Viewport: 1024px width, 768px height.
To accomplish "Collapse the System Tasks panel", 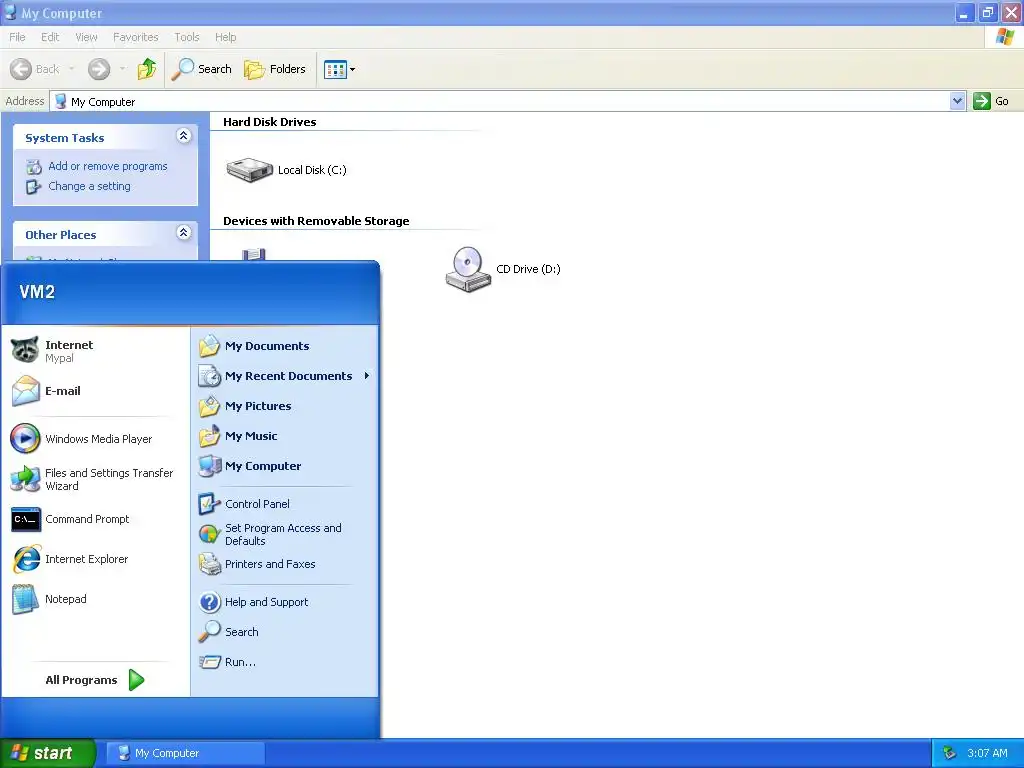I will point(184,136).
